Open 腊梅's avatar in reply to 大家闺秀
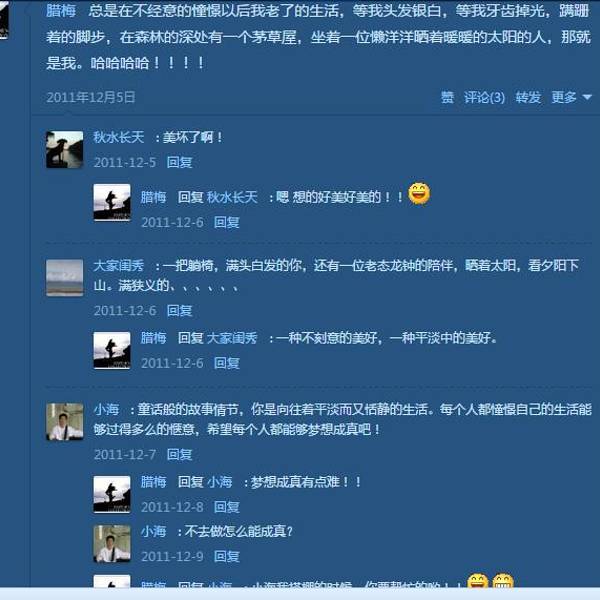 (x=112, y=351)
